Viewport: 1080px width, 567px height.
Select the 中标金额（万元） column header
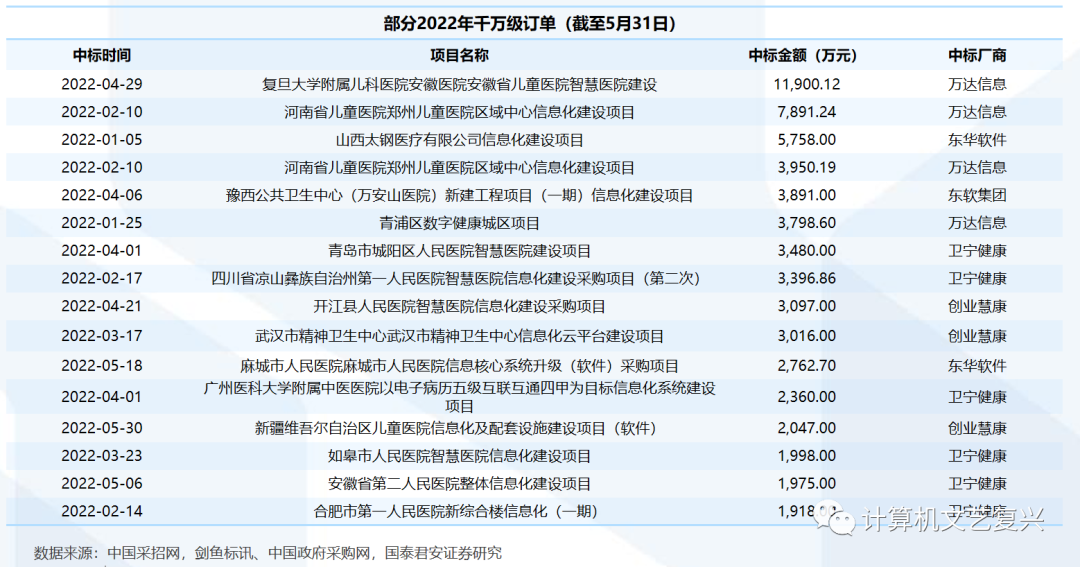point(803,56)
